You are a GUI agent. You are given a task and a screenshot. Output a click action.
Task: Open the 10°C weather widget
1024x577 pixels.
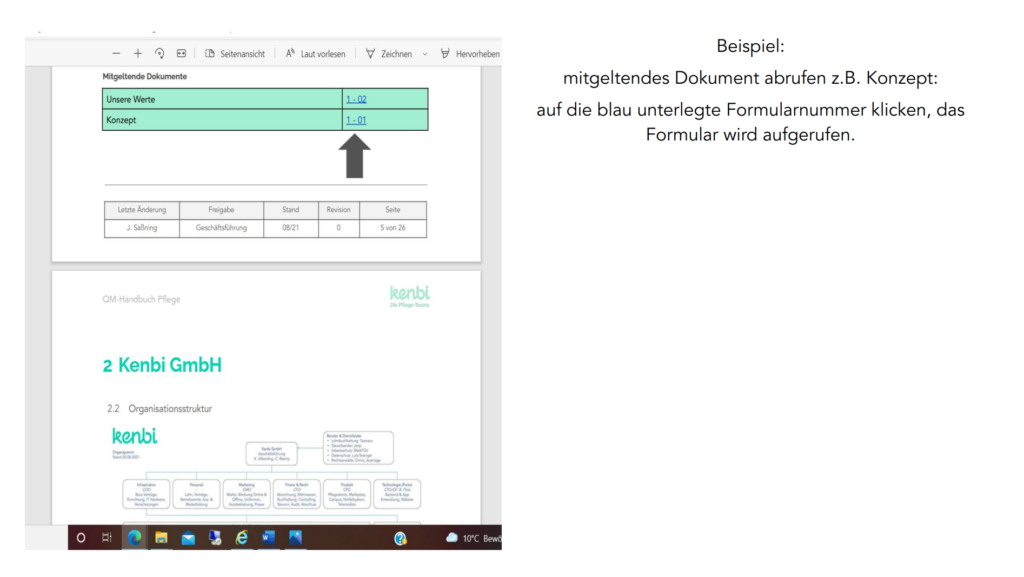[473, 538]
